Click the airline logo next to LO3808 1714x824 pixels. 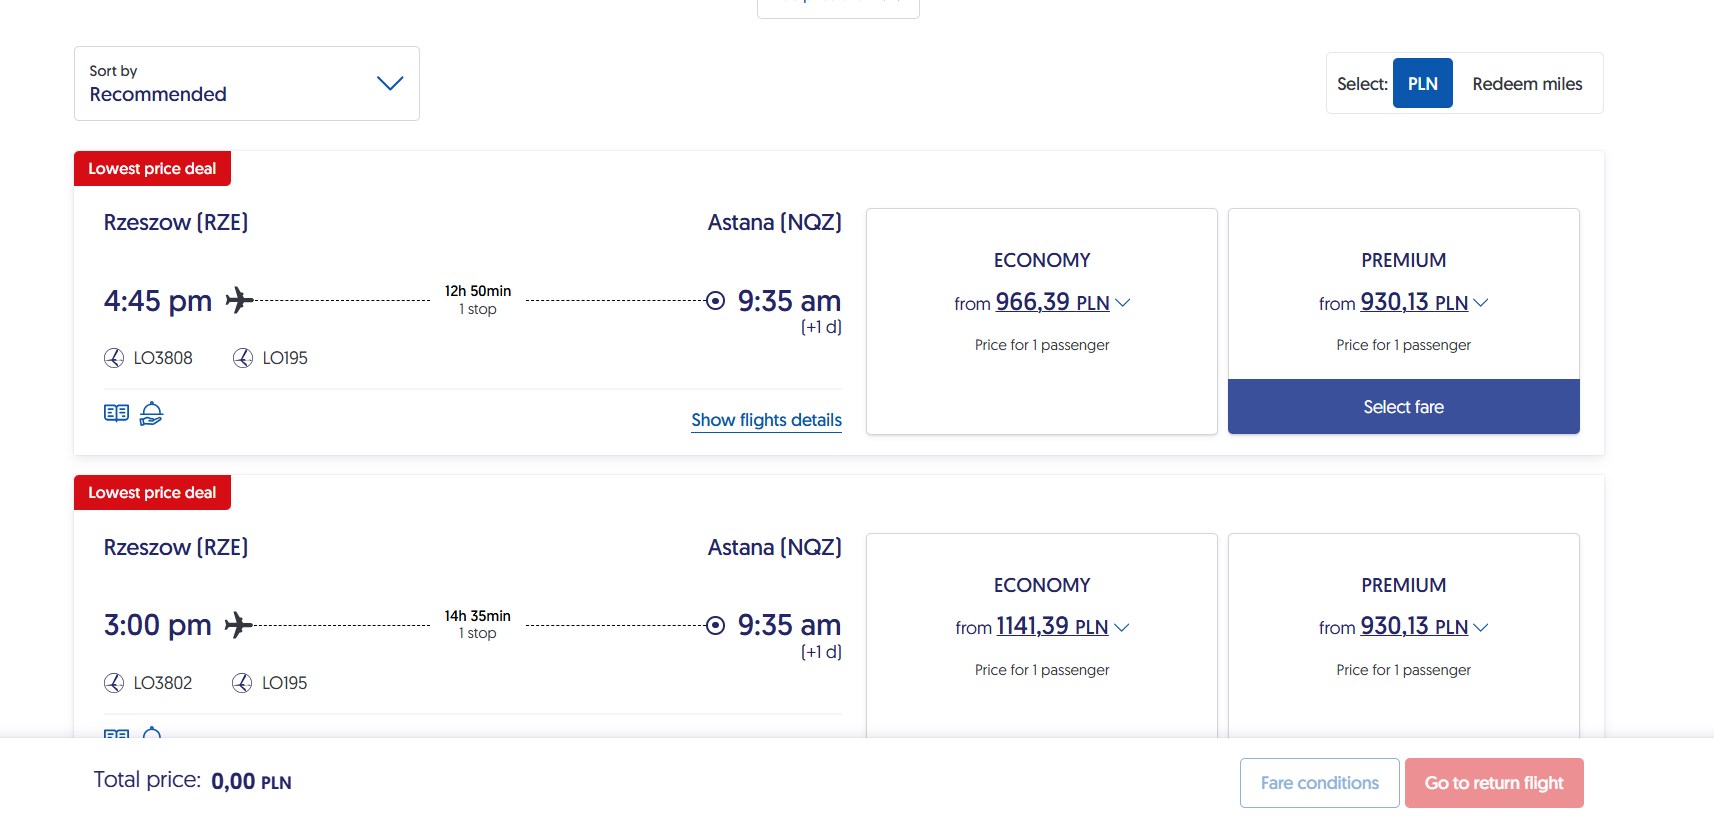pyautogui.click(x=114, y=358)
